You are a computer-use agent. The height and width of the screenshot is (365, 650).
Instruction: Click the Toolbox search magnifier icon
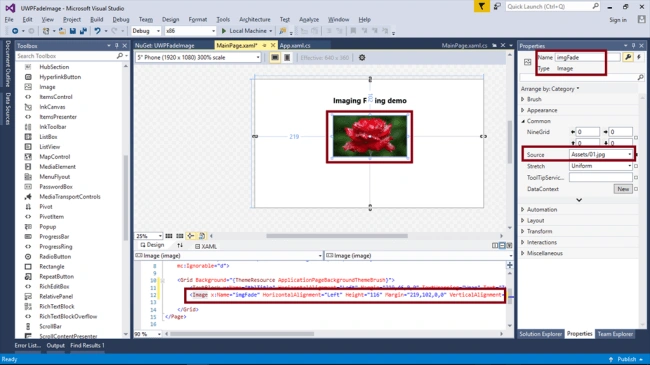coord(120,56)
